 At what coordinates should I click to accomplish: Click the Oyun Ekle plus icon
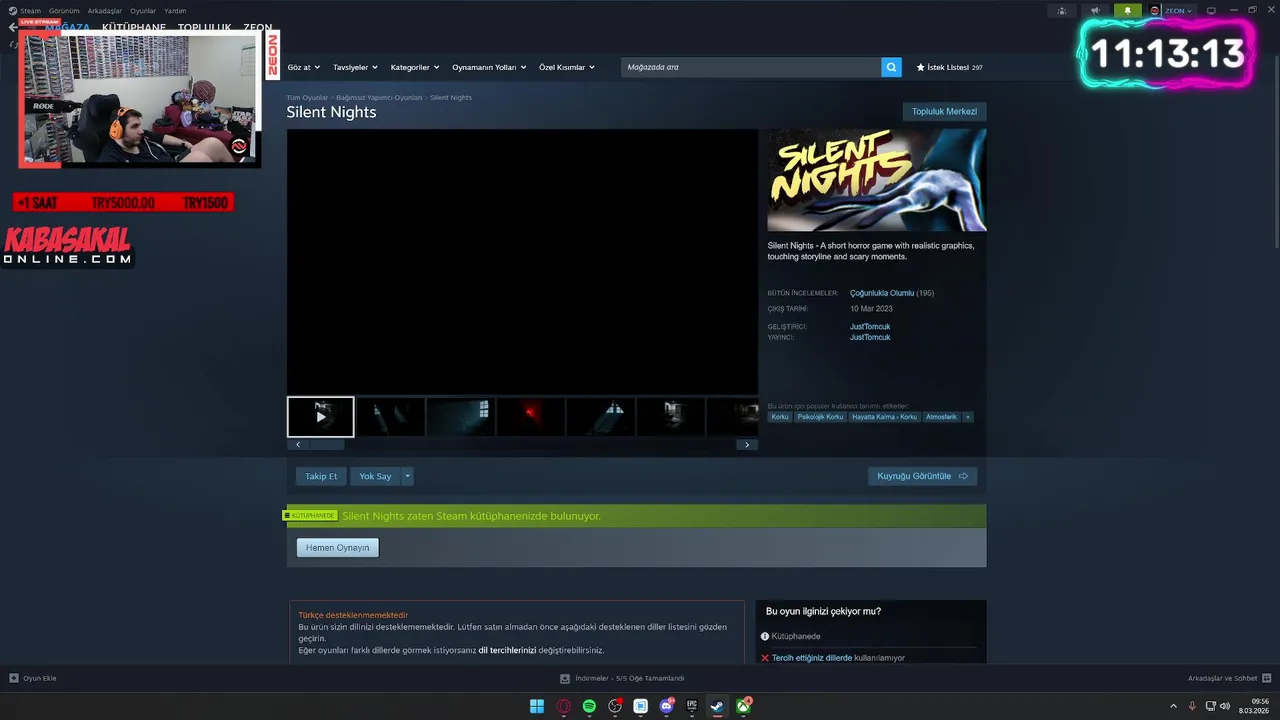click(x=14, y=678)
